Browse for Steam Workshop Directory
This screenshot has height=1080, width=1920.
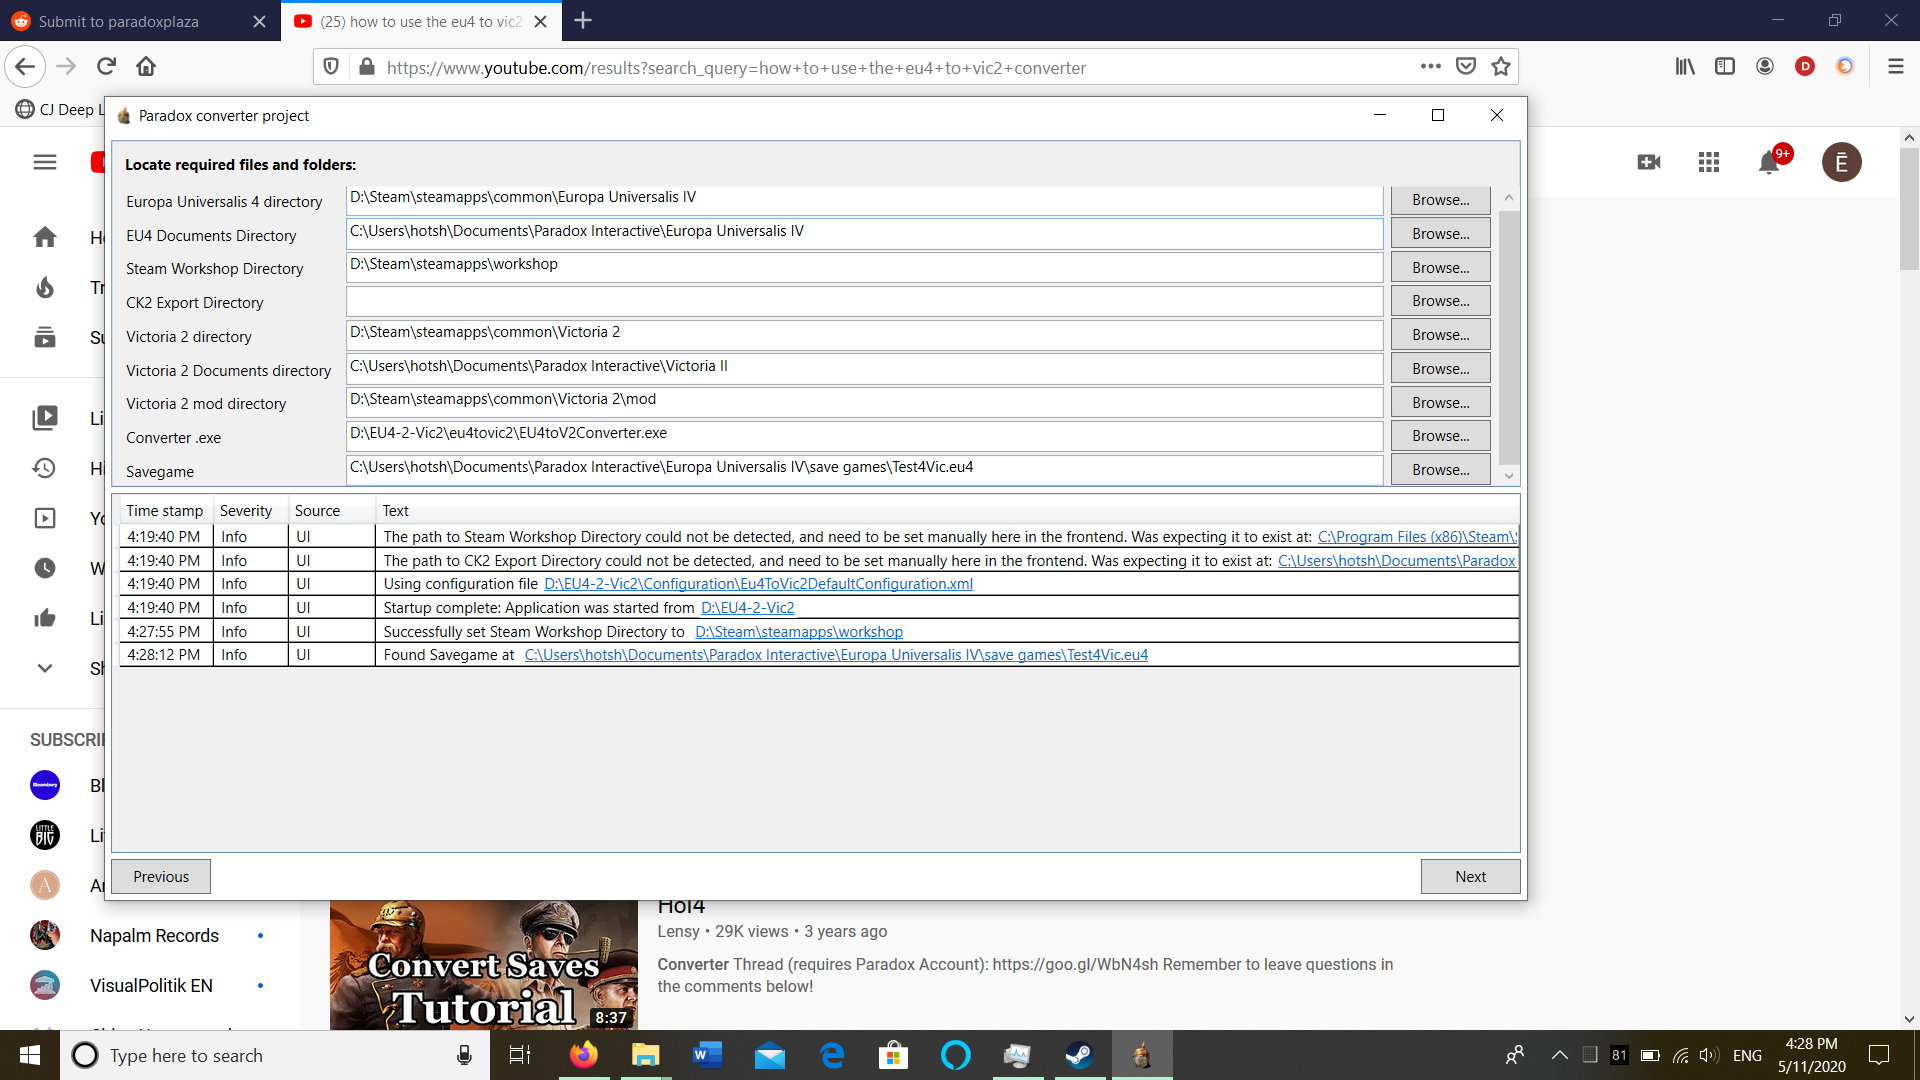pos(1440,268)
